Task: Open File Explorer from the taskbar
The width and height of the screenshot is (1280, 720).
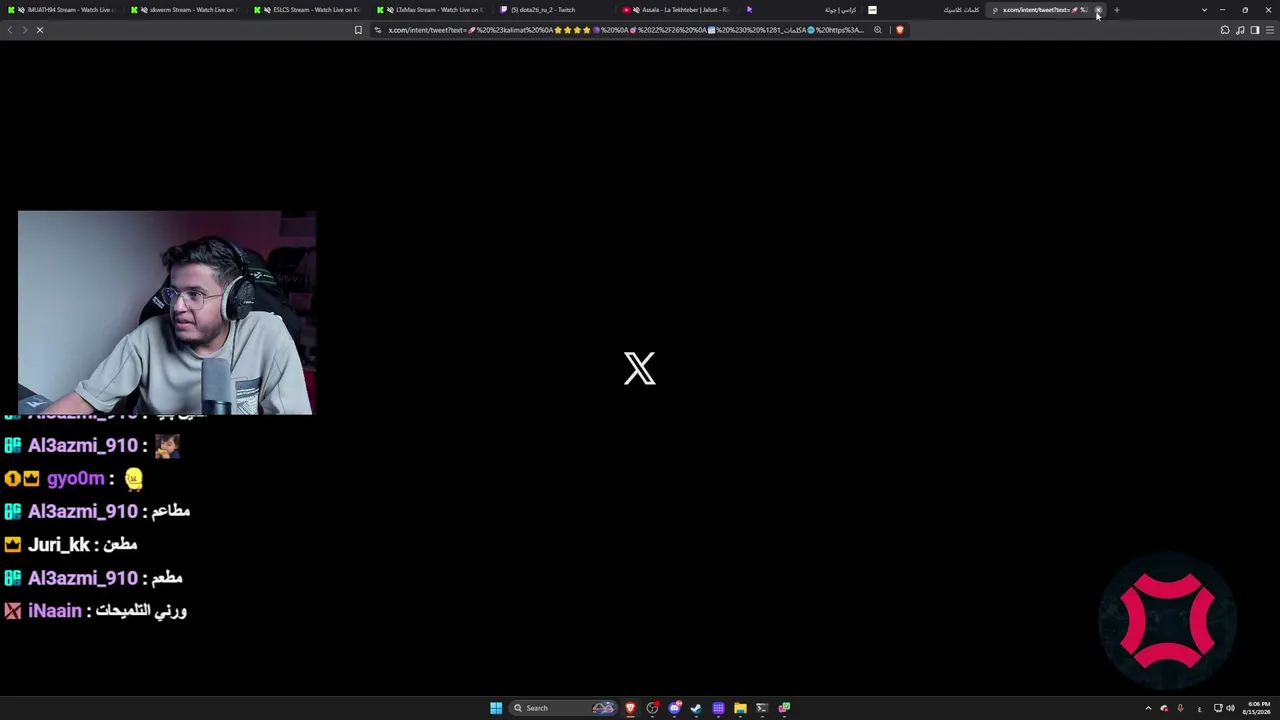Action: coord(740,708)
